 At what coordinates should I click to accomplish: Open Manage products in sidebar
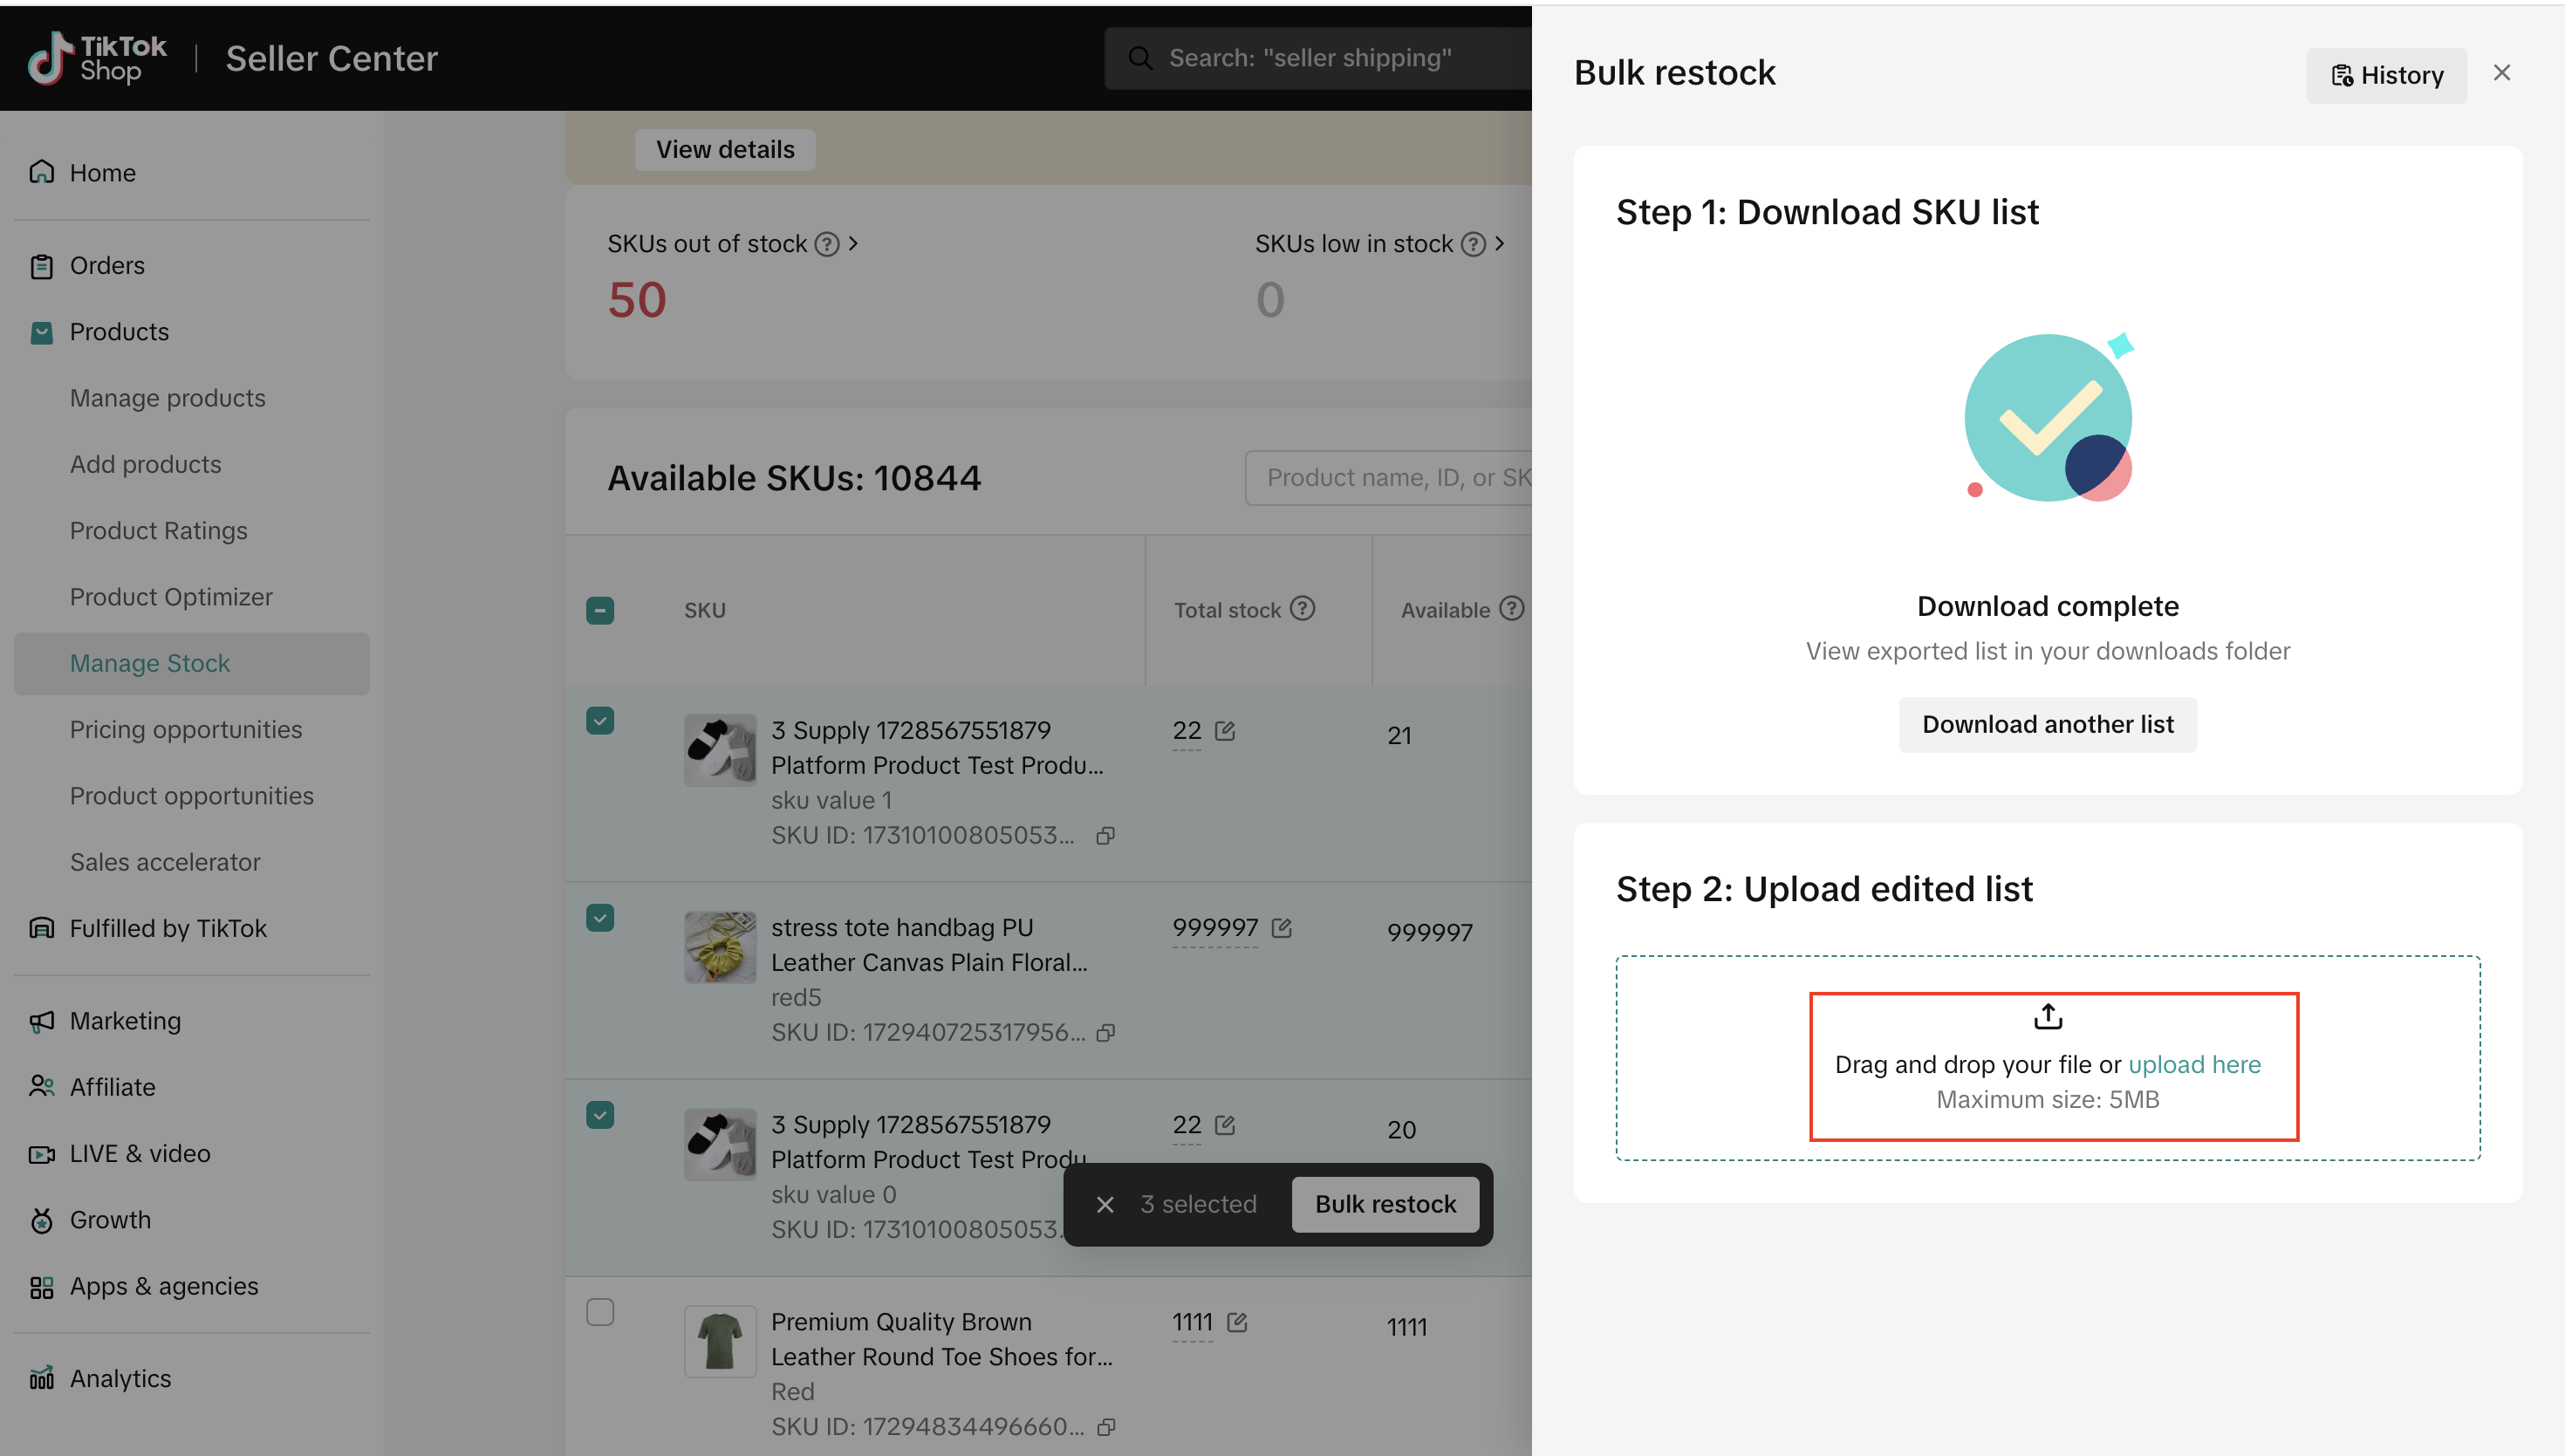click(x=167, y=398)
